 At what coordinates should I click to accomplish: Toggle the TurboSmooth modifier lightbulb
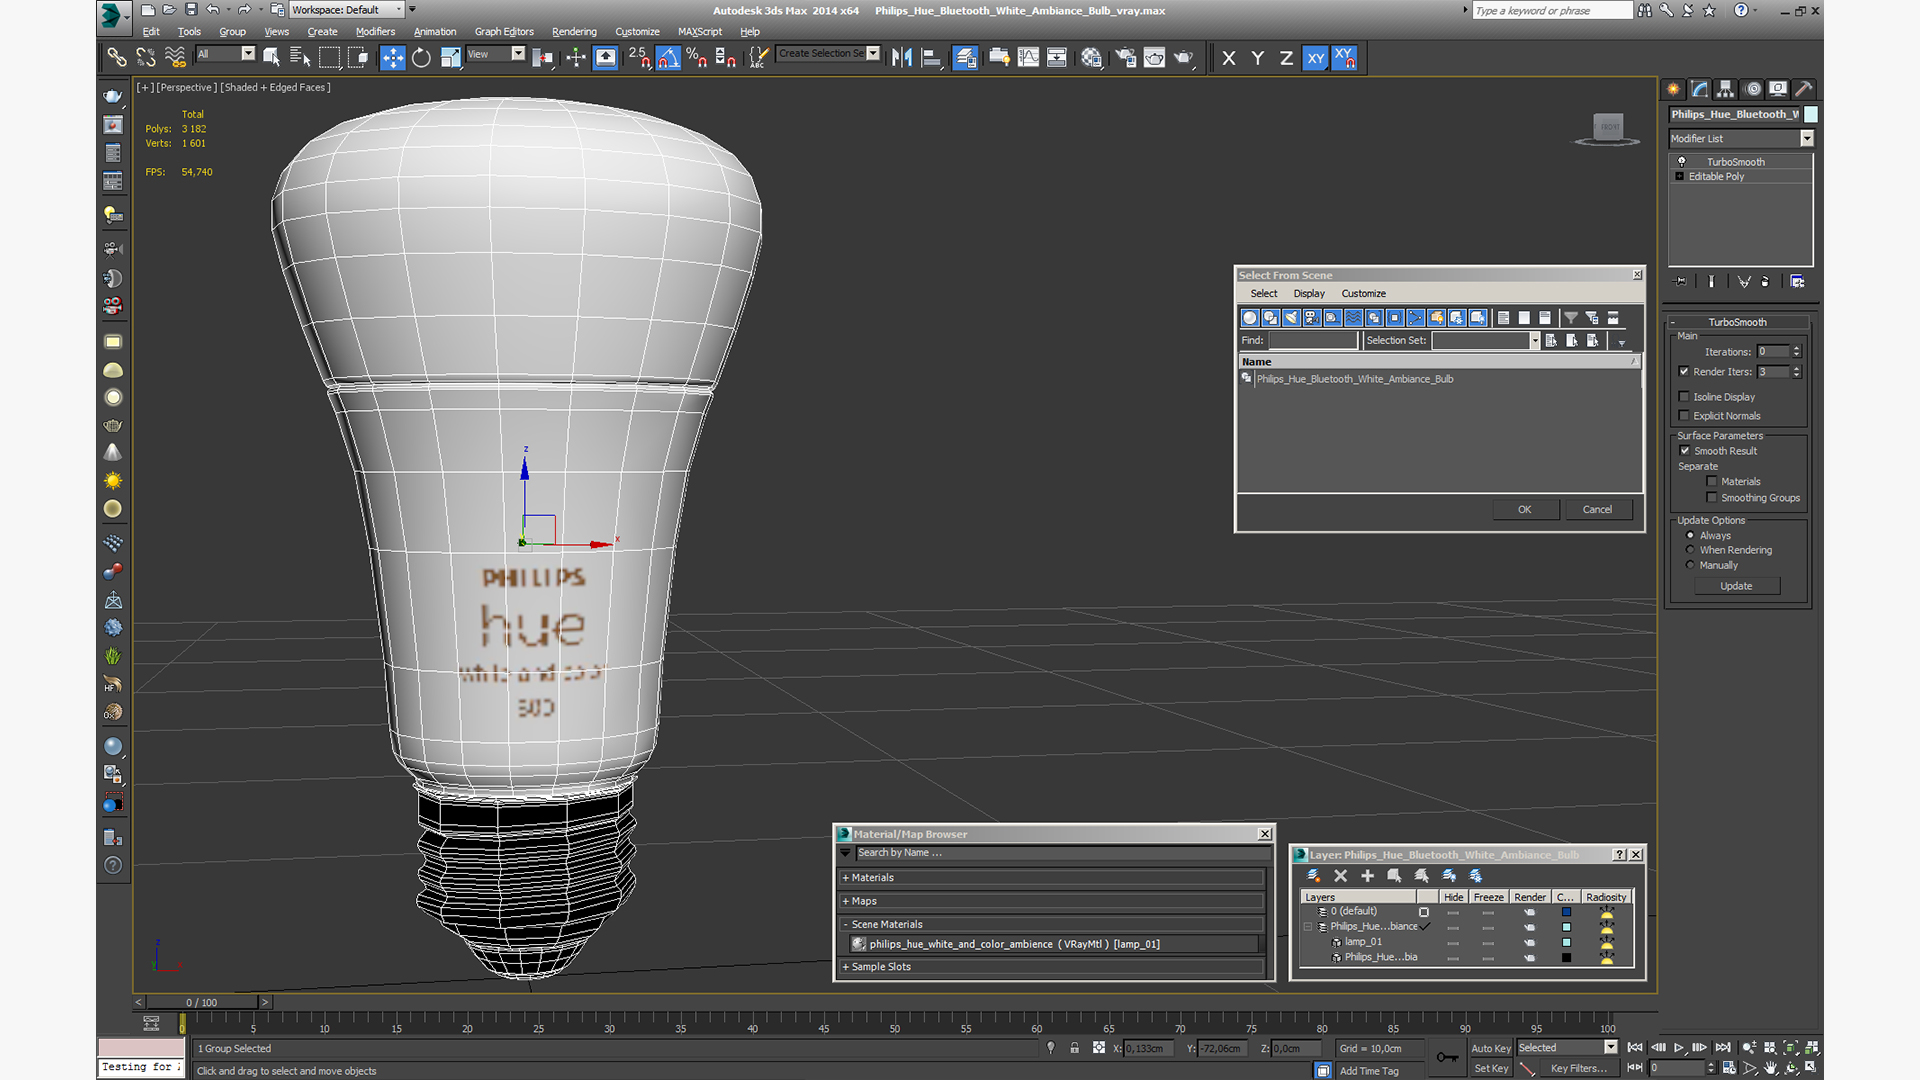pos(1681,162)
